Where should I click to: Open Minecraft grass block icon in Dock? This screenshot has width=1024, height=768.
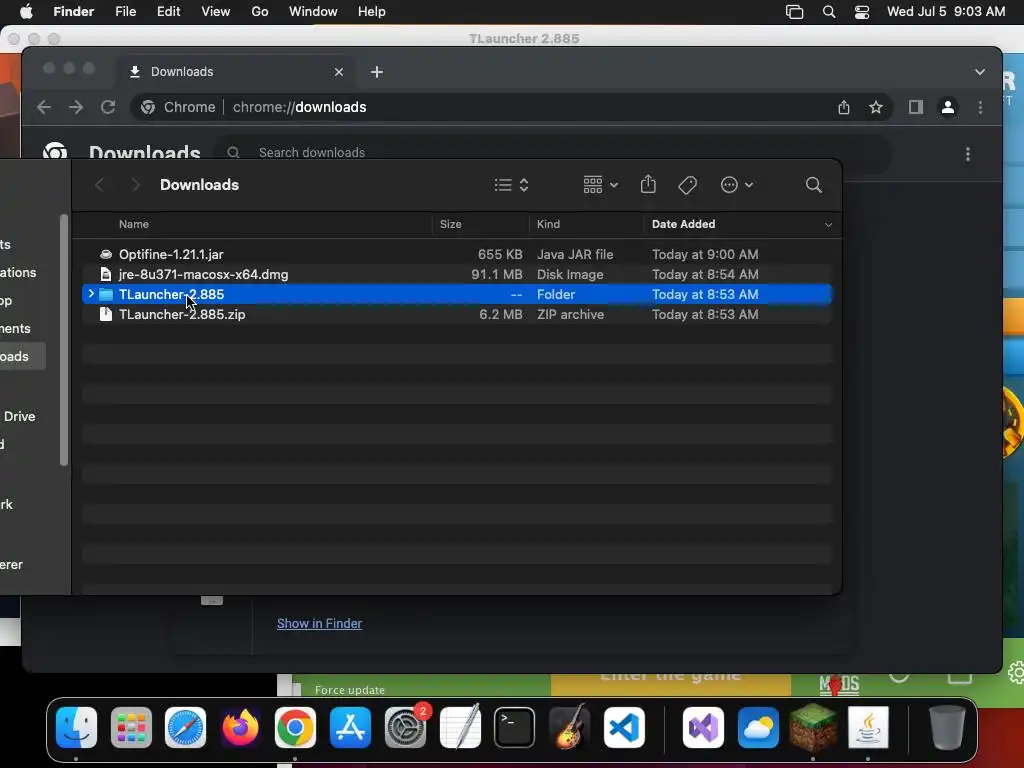click(x=813, y=727)
